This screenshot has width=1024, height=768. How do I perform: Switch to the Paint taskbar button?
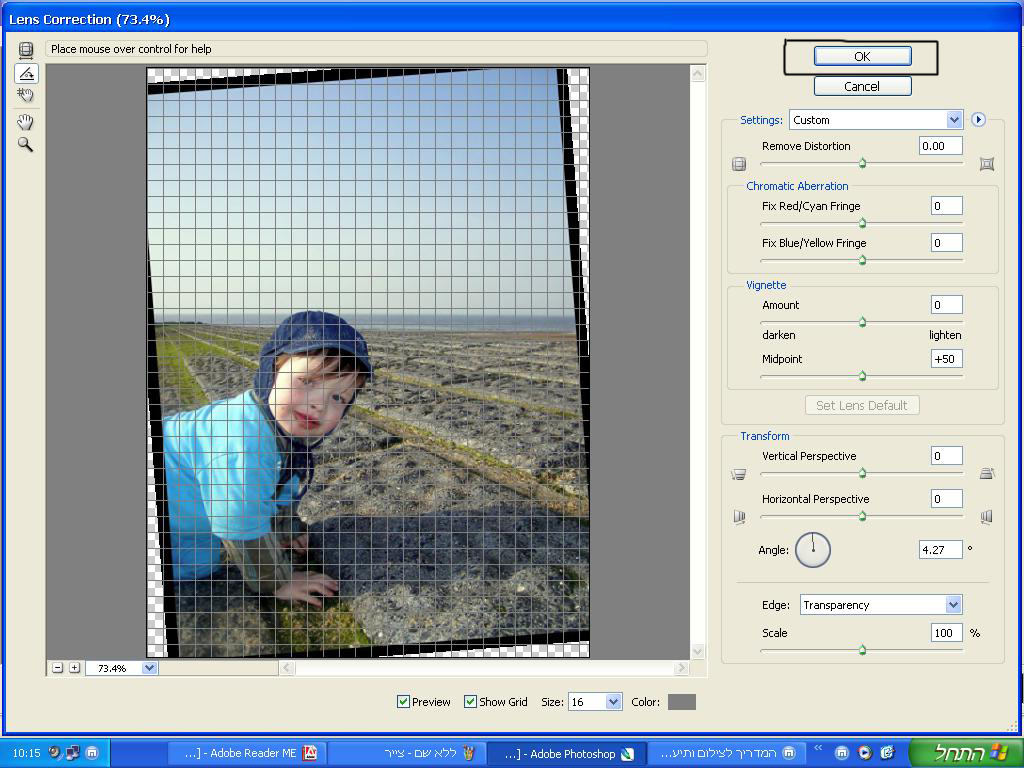click(407, 754)
